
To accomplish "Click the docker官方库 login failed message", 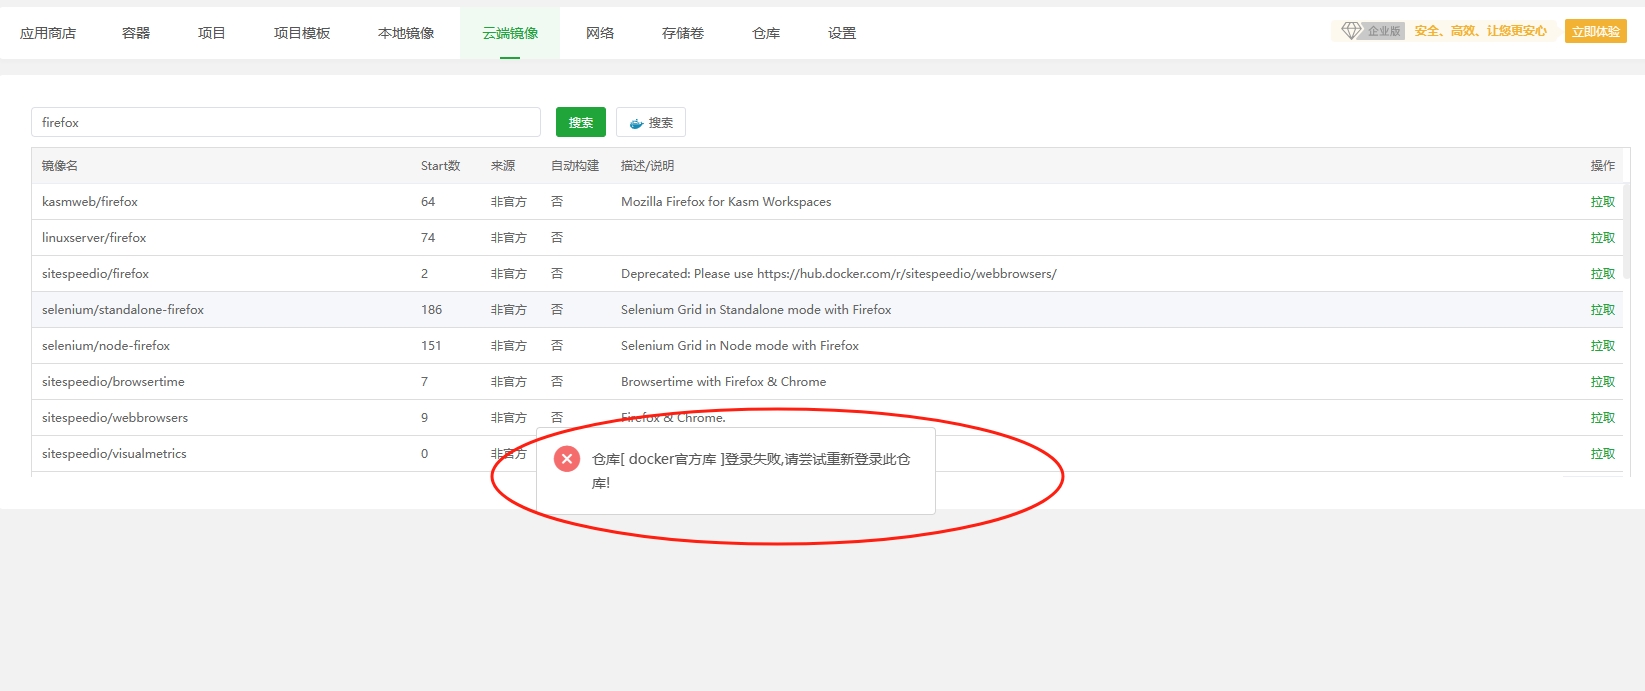I will pos(751,471).
